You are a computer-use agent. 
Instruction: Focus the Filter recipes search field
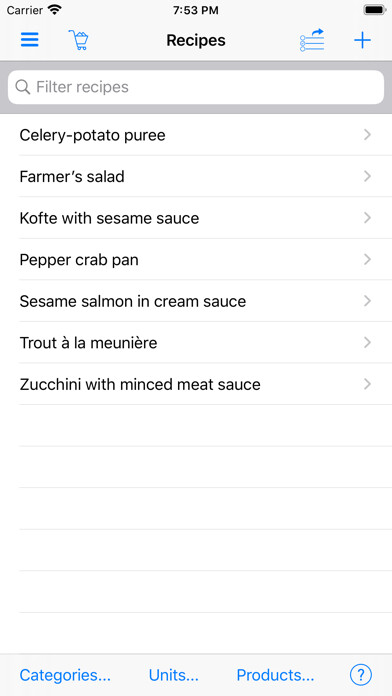[x=196, y=87]
